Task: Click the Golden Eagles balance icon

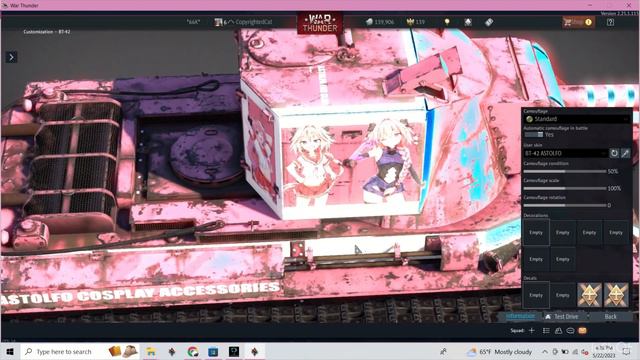Action: tap(410, 22)
